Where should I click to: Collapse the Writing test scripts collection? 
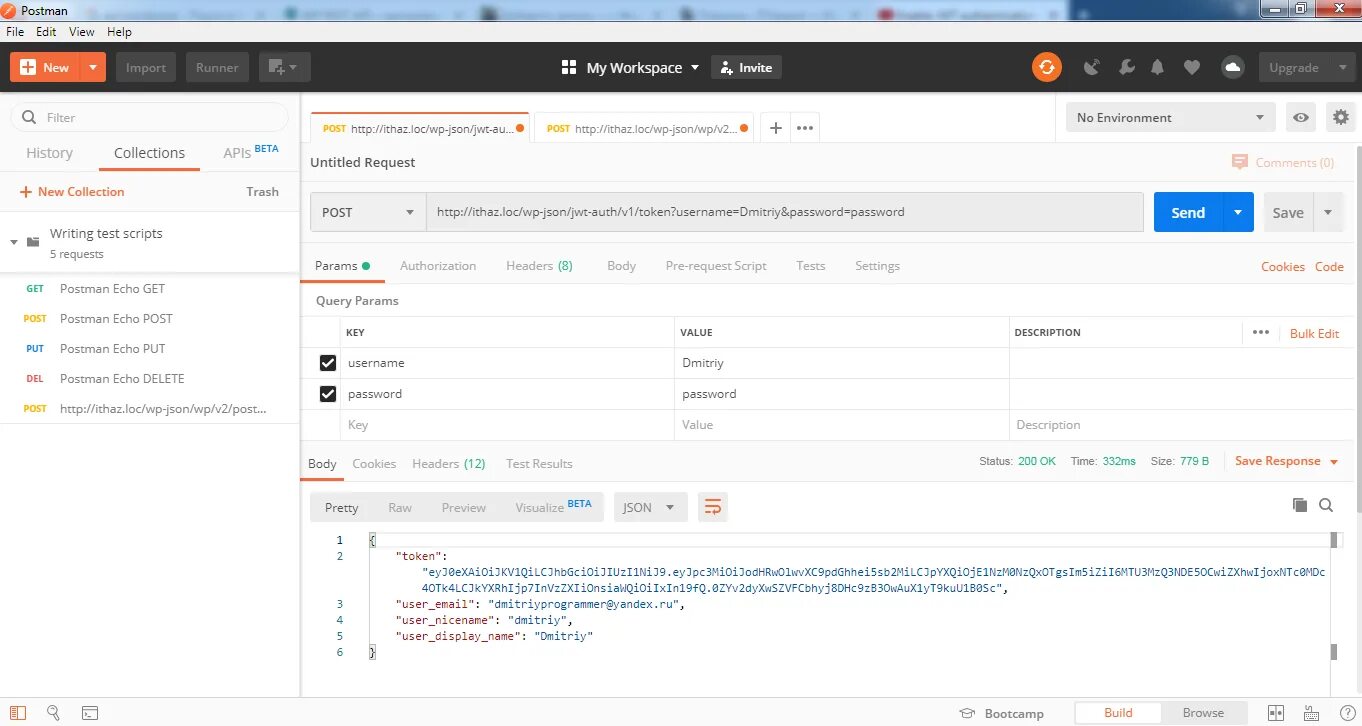tap(14, 242)
